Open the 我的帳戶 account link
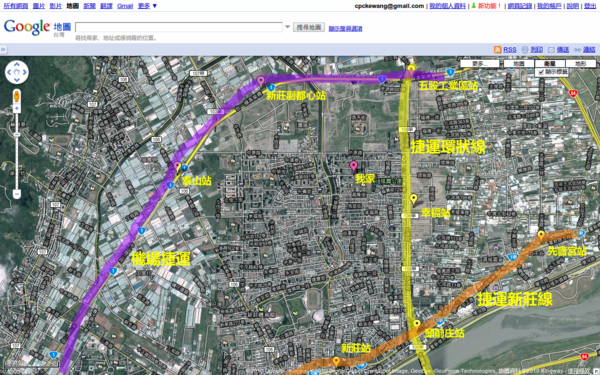Screen dimensions: 600x375 tap(549, 6)
